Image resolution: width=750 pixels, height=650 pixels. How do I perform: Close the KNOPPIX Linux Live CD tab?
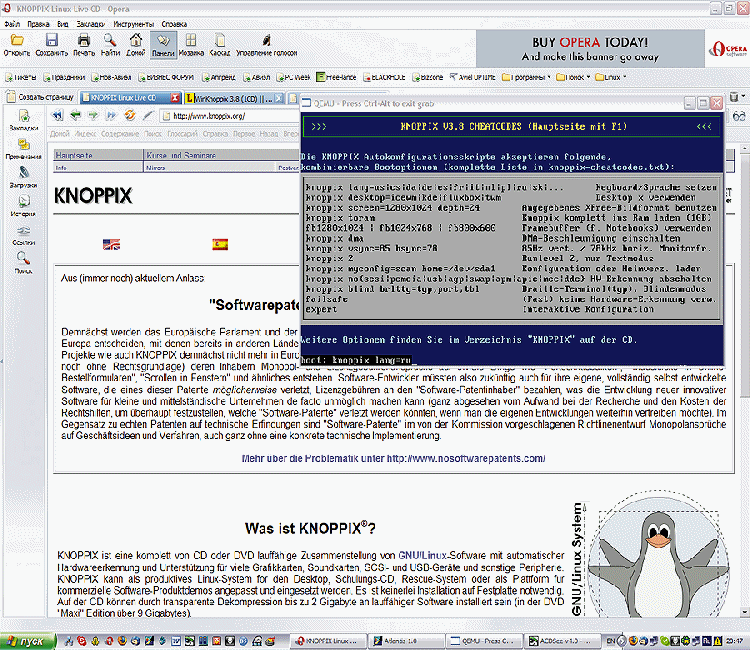click(x=175, y=98)
